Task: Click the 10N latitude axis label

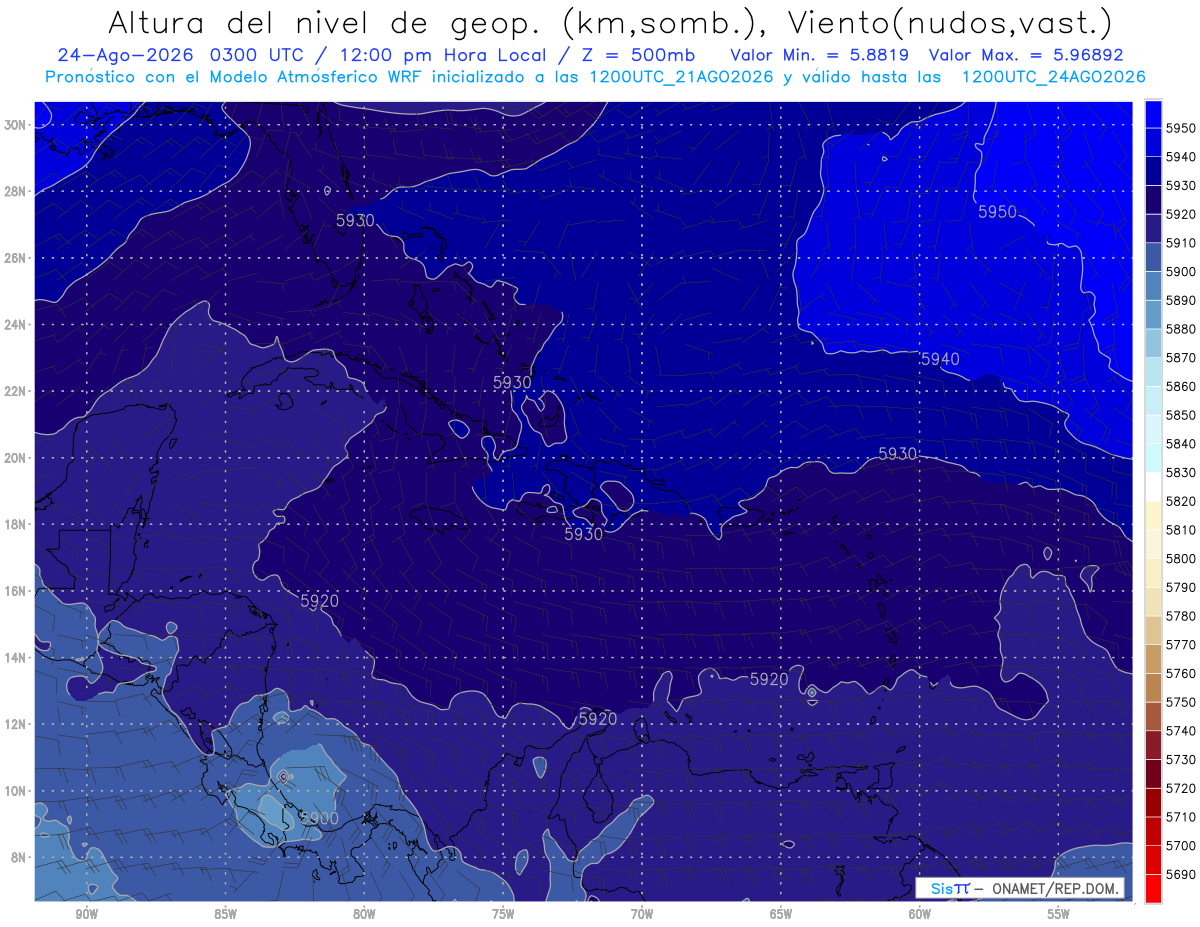Action: click(17, 791)
